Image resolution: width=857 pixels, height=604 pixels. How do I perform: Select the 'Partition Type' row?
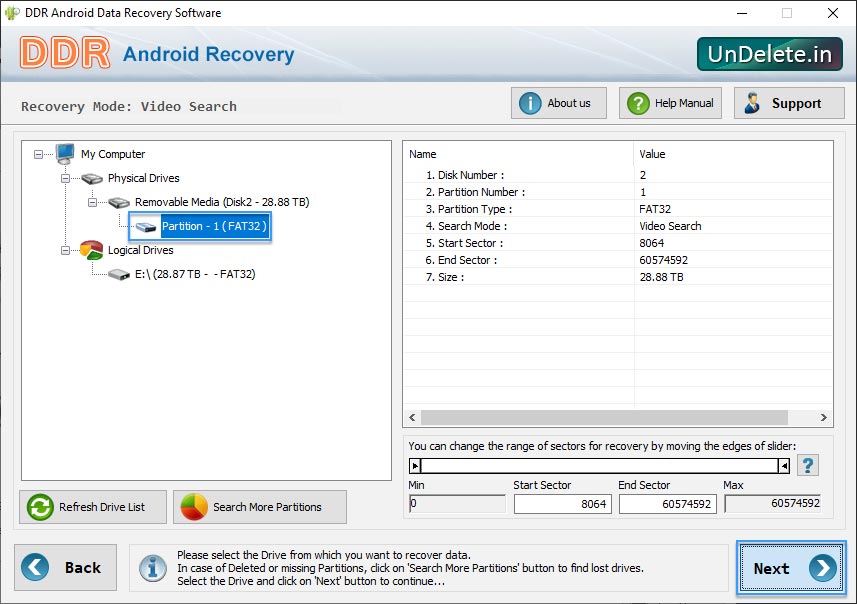pyautogui.click(x=618, y=209)
